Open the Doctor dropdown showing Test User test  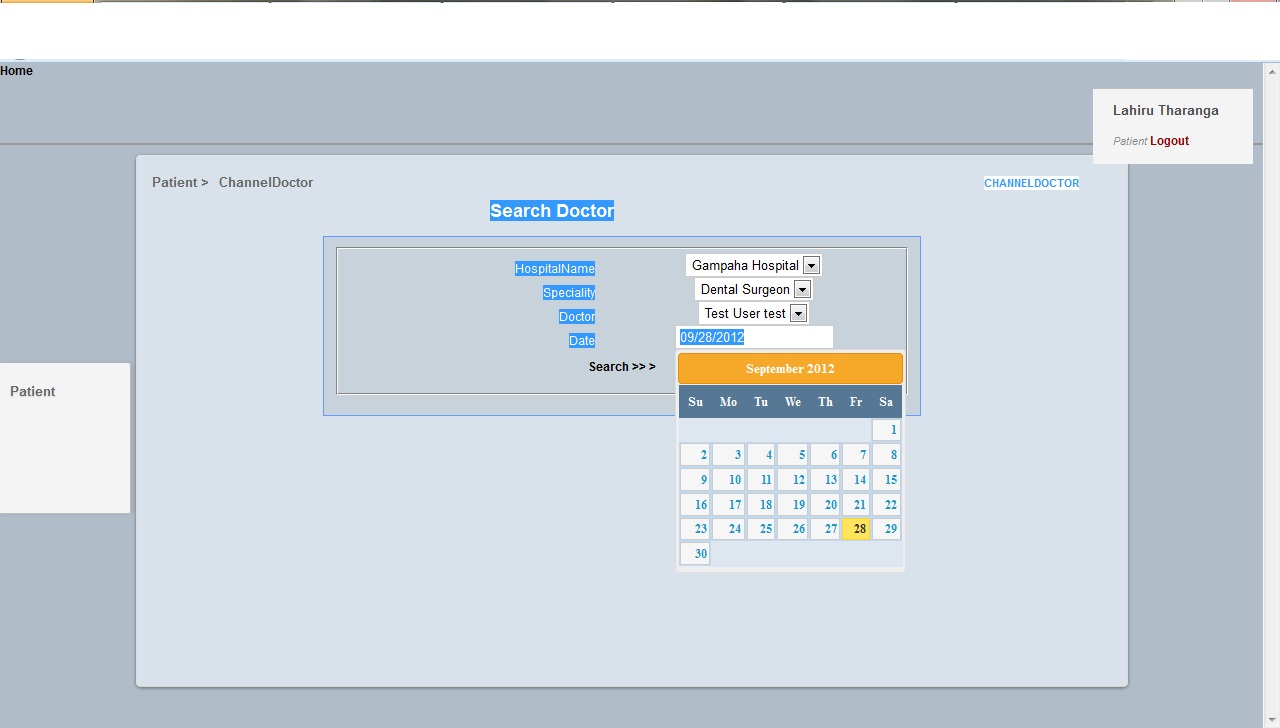pos(798,313)
